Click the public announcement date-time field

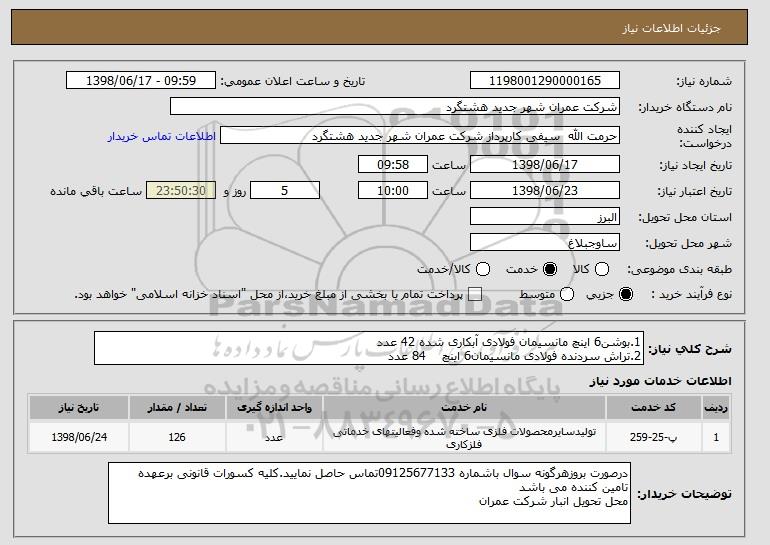pyautogui.click(x=141, y=81)
